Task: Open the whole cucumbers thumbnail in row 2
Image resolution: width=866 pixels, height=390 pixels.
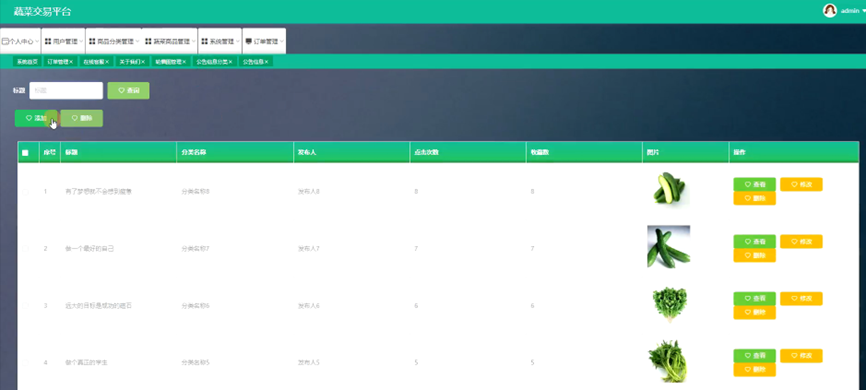Action: coord(668,246)
